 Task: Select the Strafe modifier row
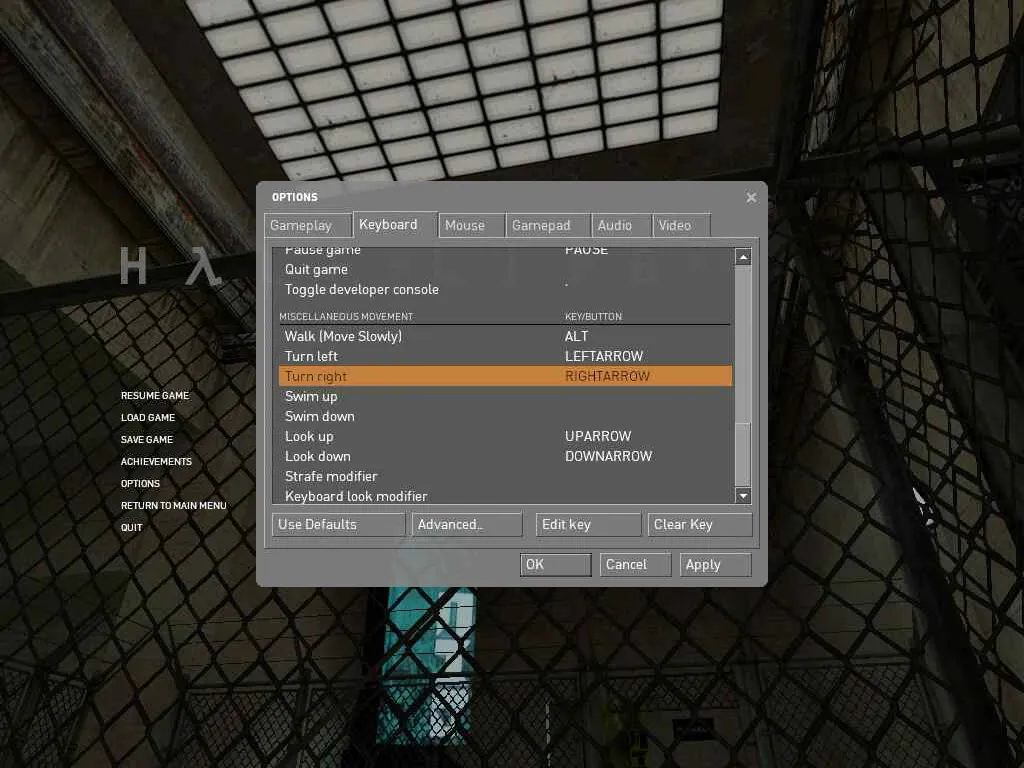point(505,477)
